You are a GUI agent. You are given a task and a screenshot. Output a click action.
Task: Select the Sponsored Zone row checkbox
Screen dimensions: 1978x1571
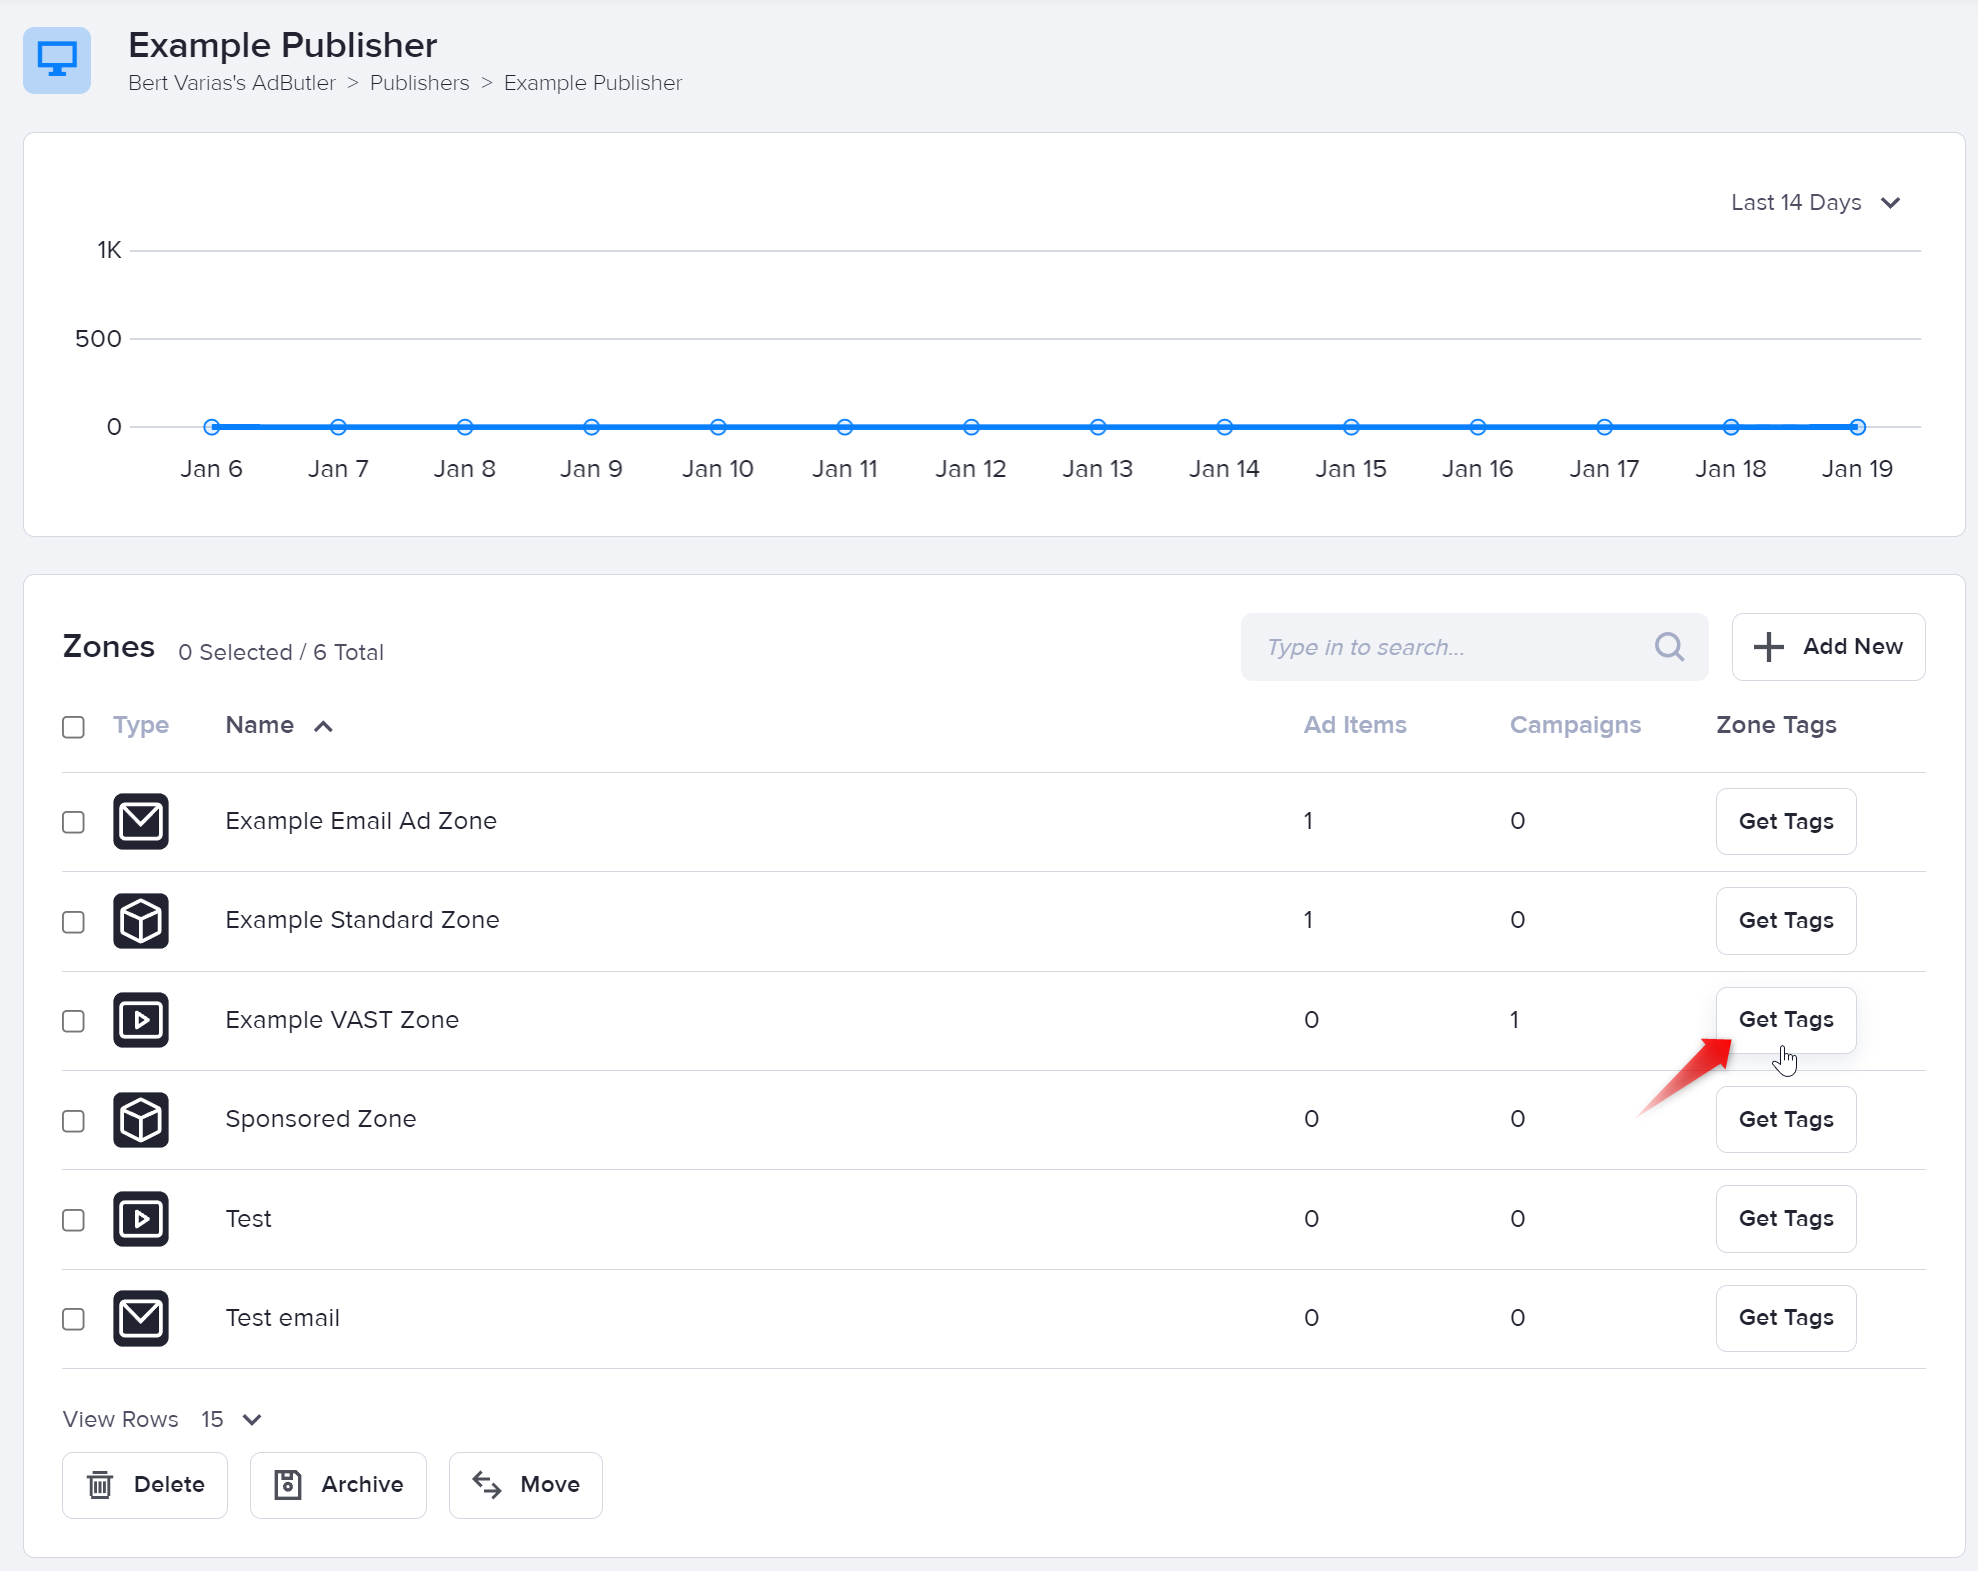(73, 1120)
